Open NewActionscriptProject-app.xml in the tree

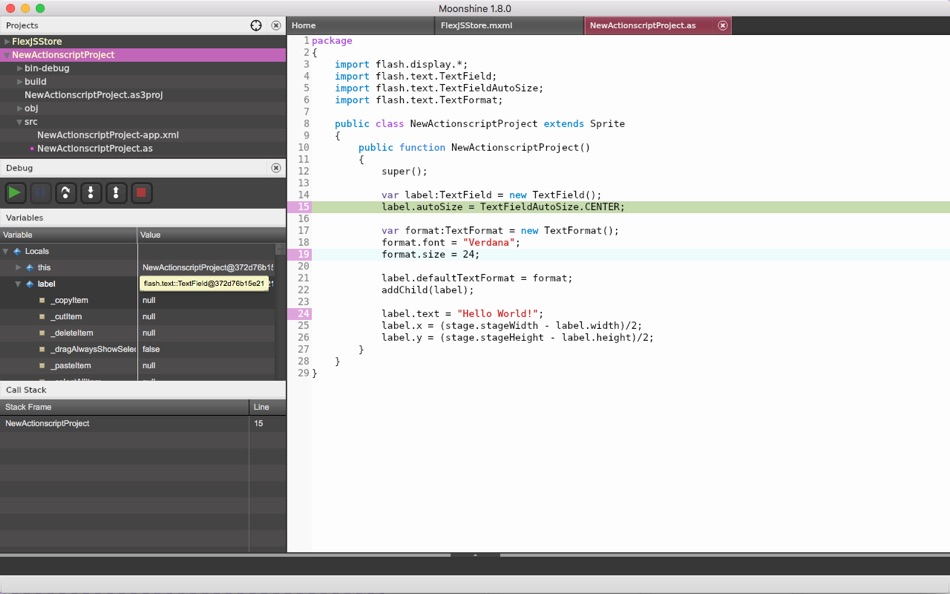click(x=108, y=135)
